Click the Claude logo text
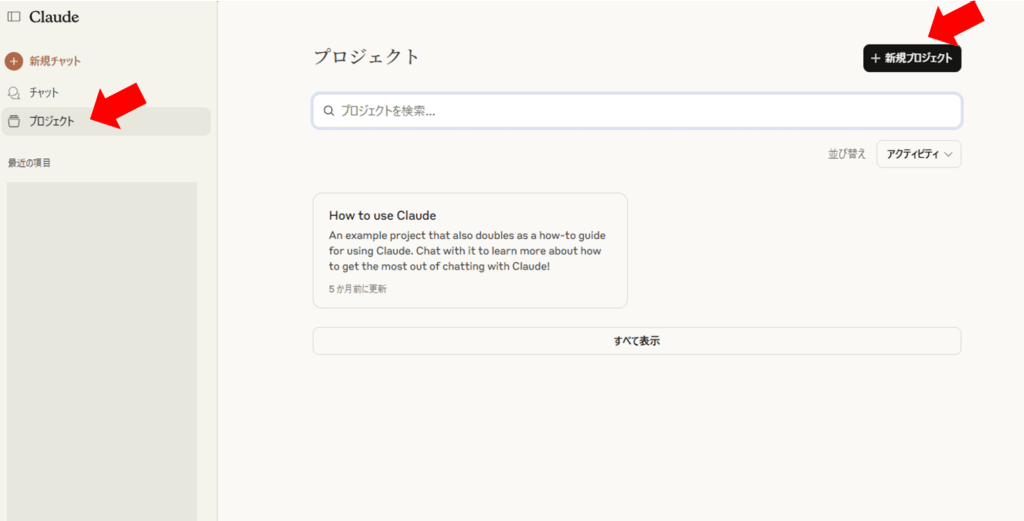Viewport: 1024px width, 521px height. pyautogui.click(x=54, y=17)
